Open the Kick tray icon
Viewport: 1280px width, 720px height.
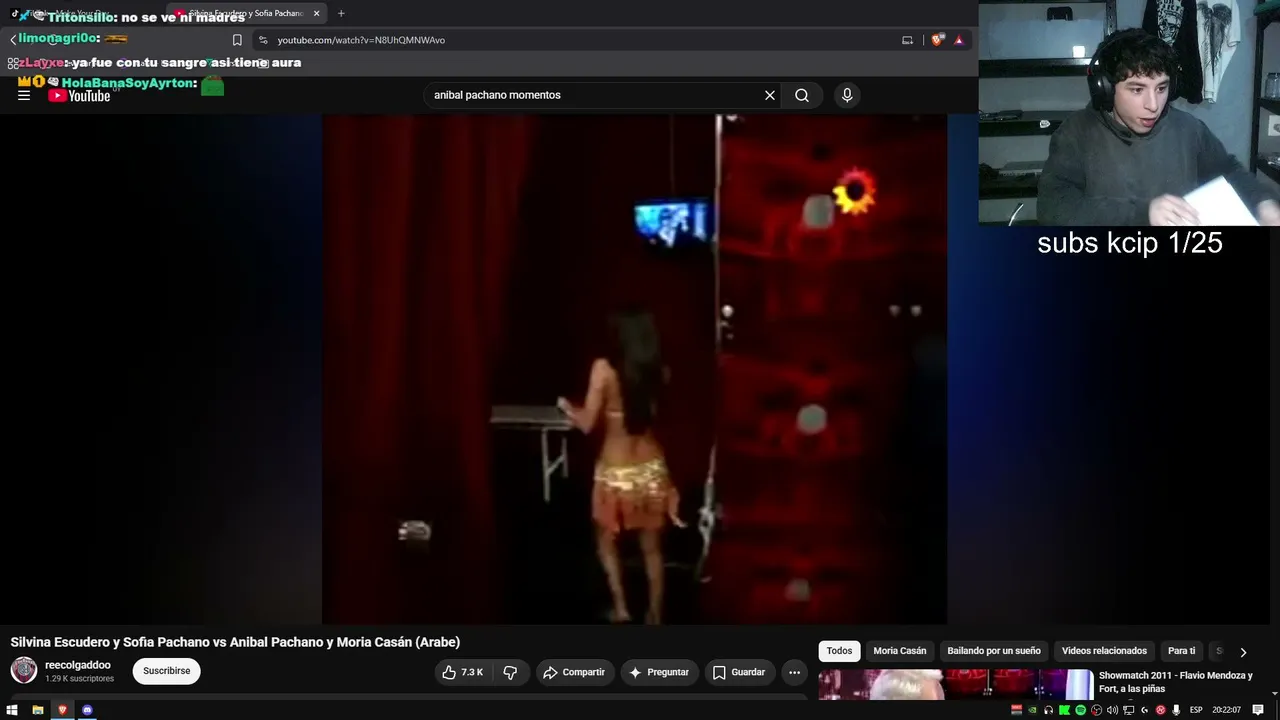[1065, 710]
